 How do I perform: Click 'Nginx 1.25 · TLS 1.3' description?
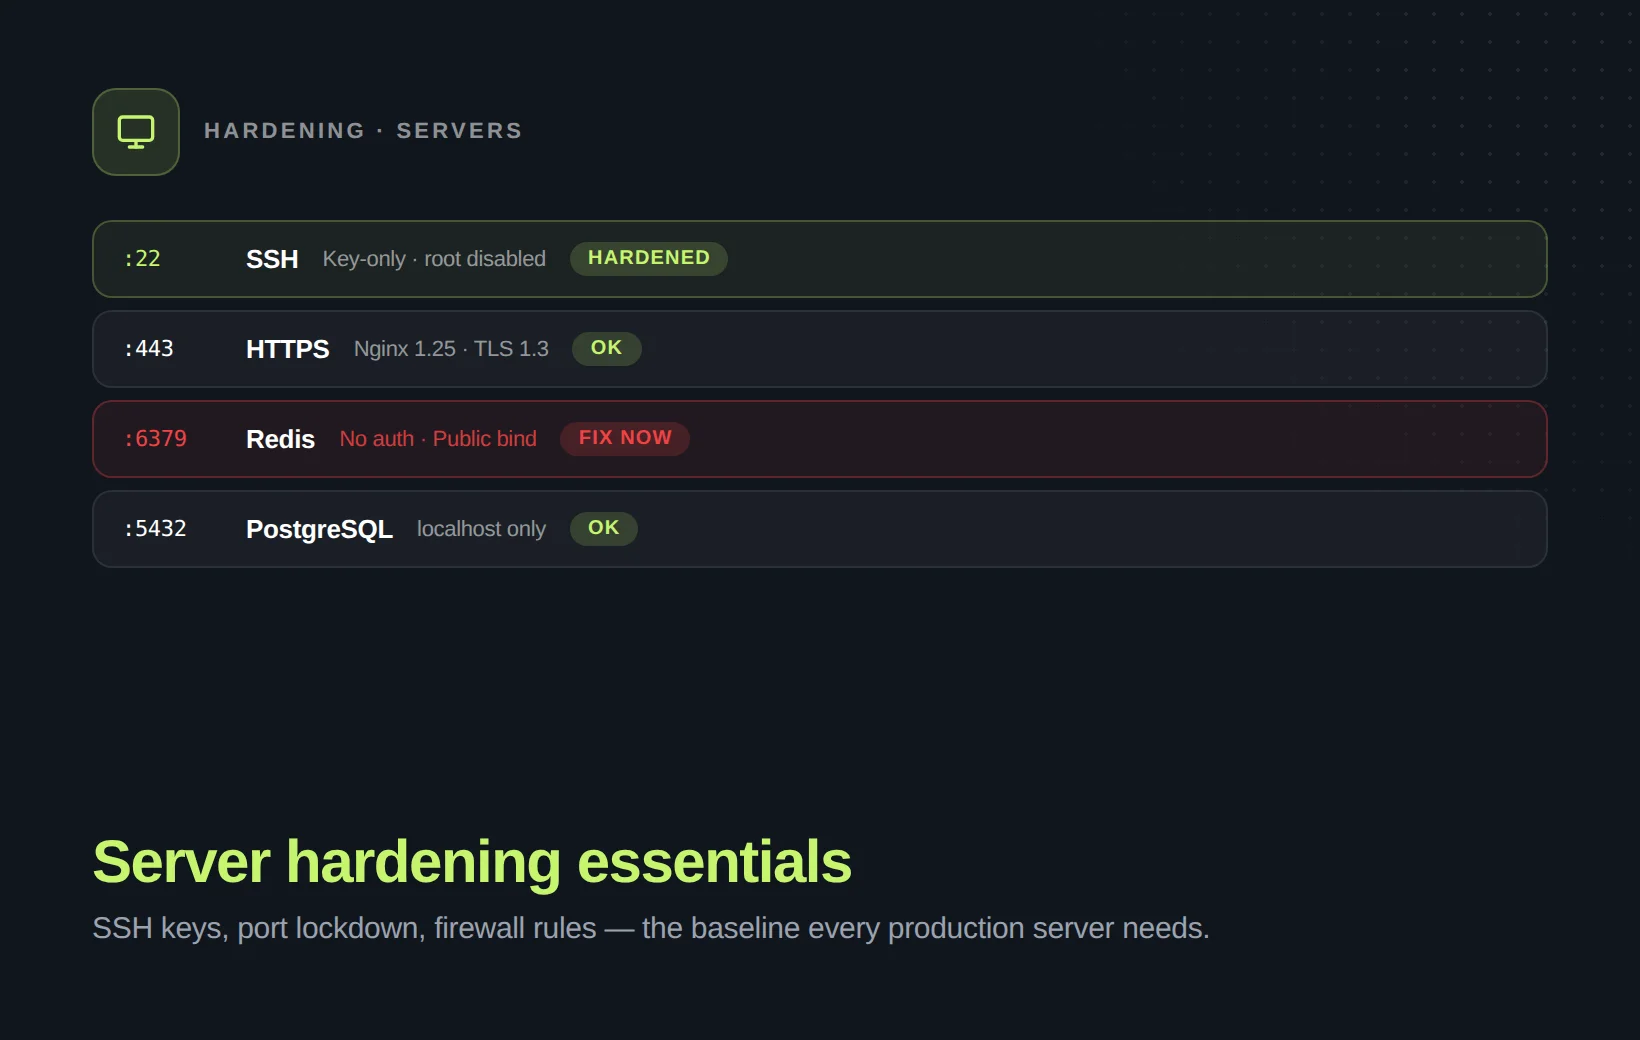(x=451, y=349)
